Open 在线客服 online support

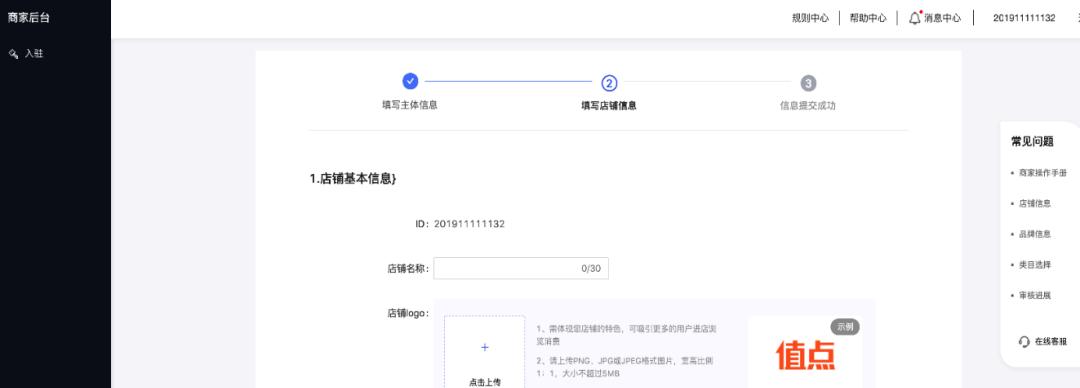tap(1051, 342)
